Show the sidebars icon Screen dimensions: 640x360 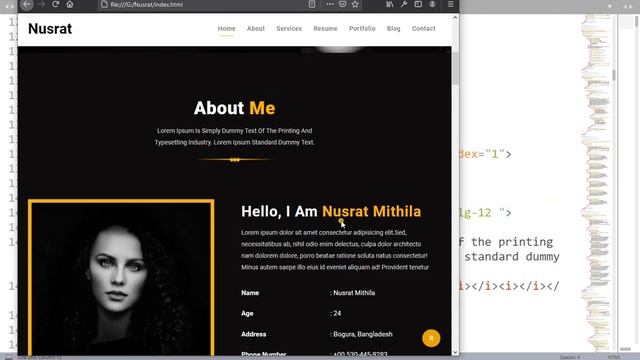click(x=418, y=4)
